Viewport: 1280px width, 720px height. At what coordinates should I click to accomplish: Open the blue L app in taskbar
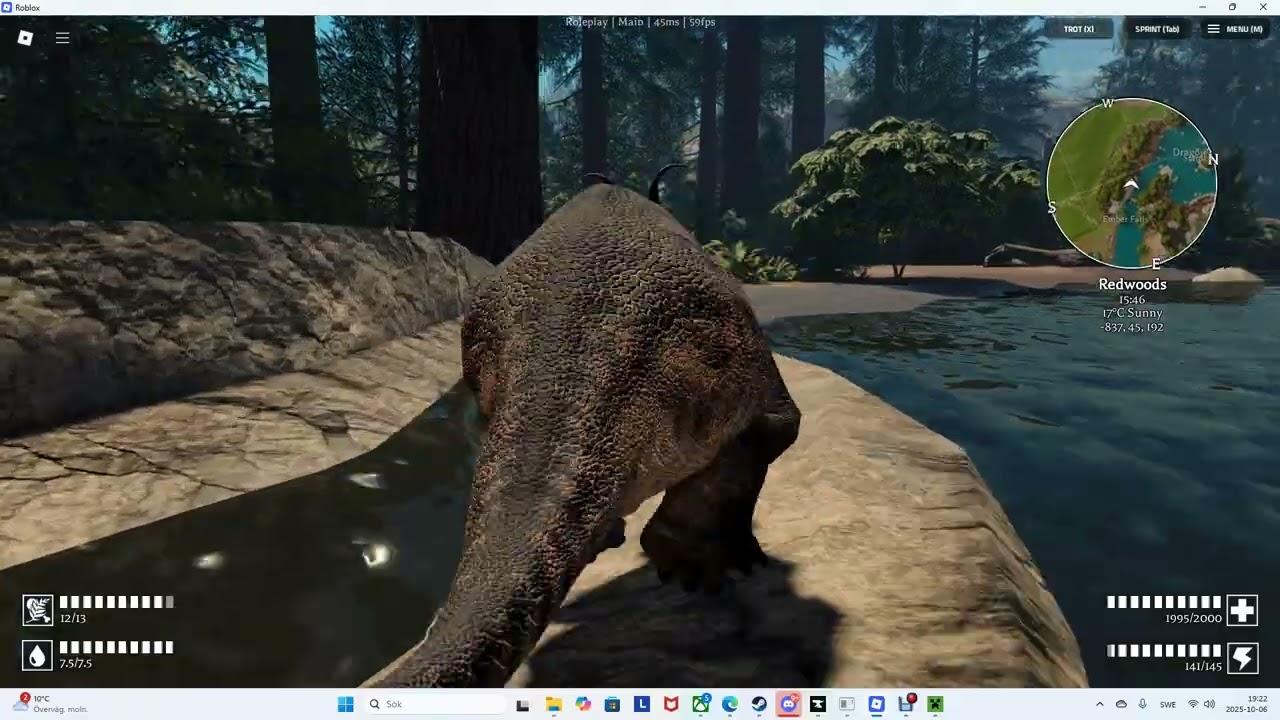[642, 704]
